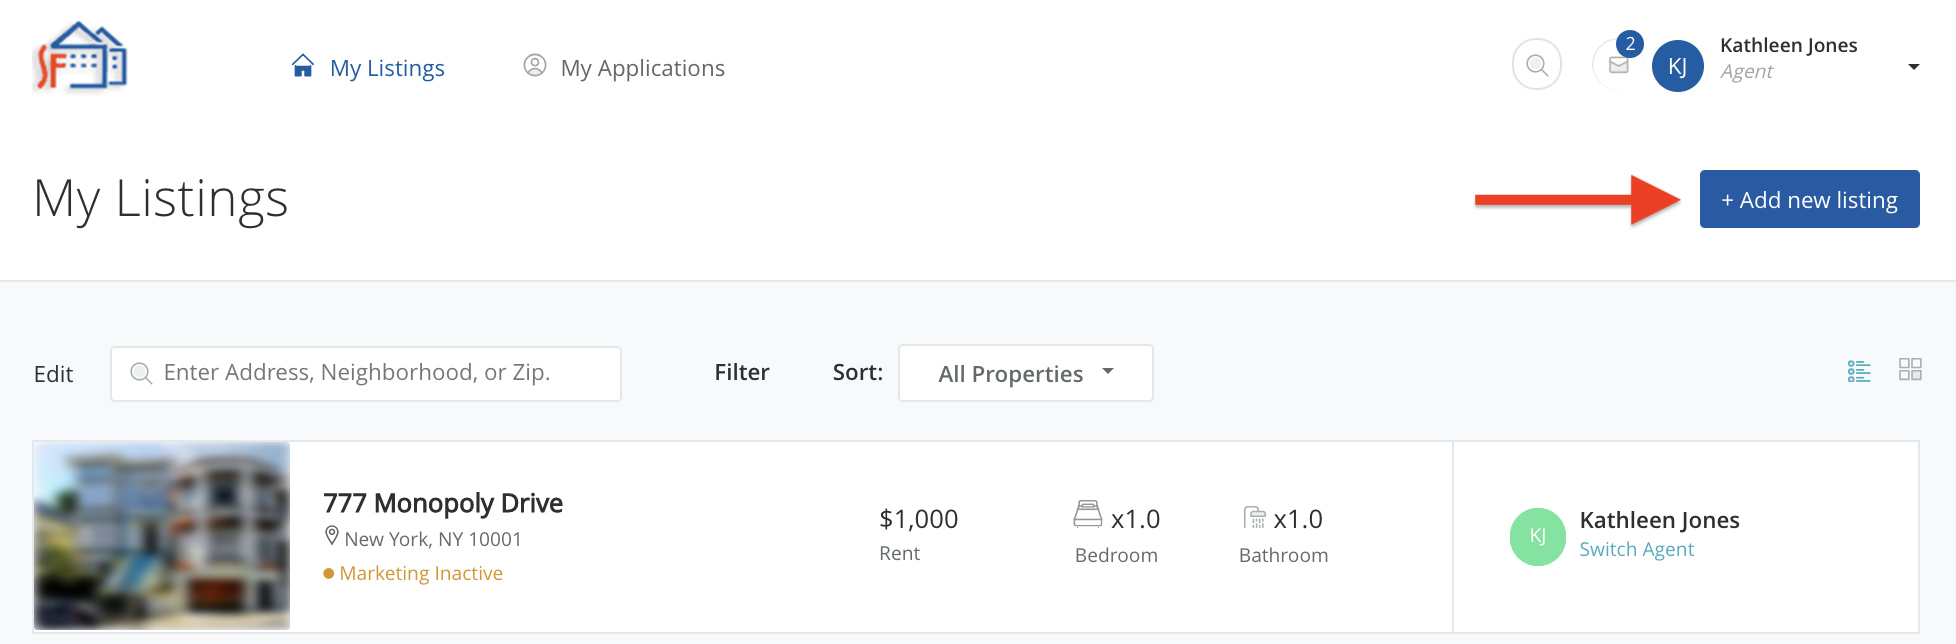Open the mail notifications envelope icon
This screenshot has height=644, width=1956.
1618,65
